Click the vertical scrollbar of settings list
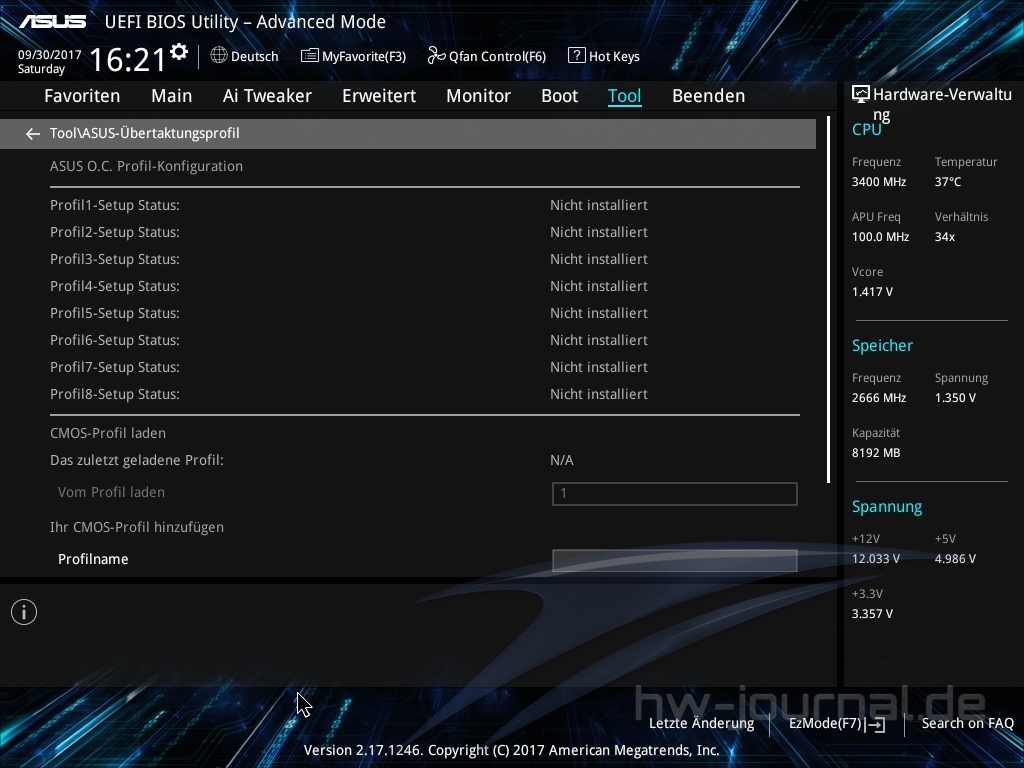Screen dimensions: 1024x768 [x=828, y=300]
